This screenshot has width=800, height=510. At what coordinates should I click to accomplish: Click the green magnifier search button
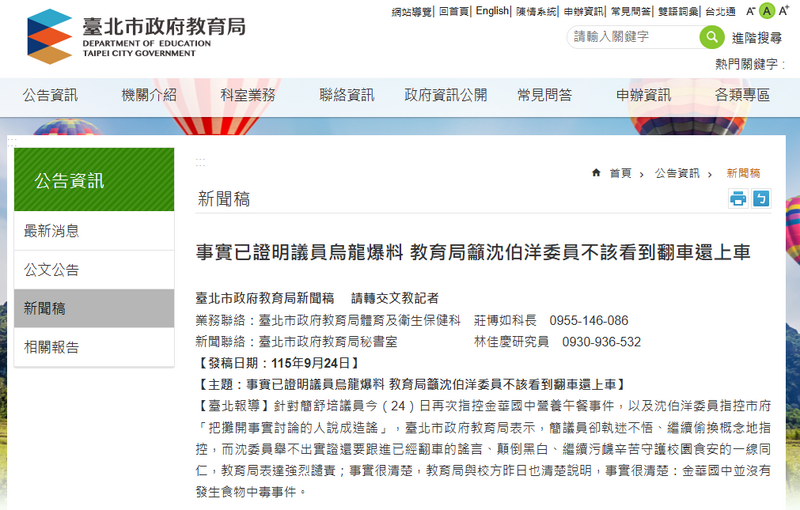point(712,37)
